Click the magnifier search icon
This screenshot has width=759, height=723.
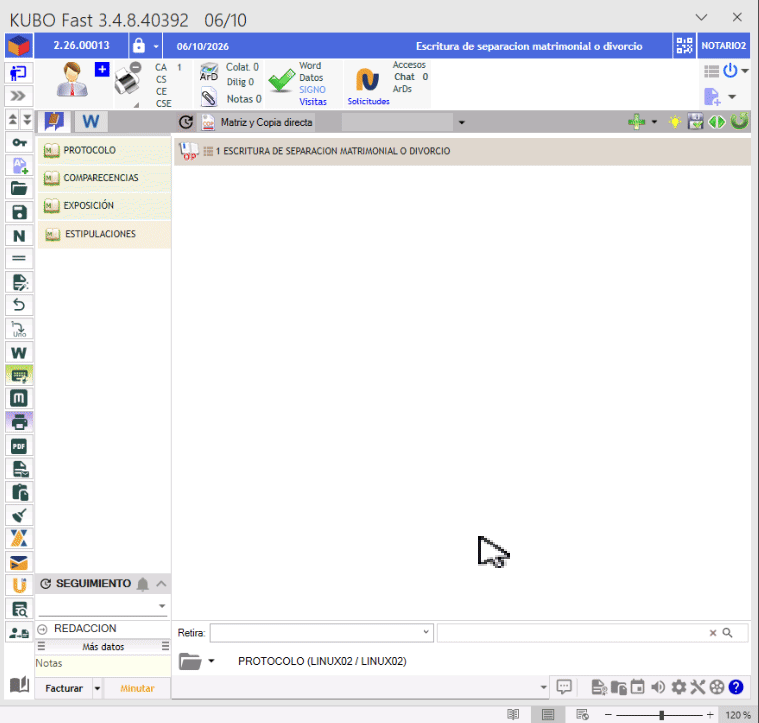click(x=727, y=633)
